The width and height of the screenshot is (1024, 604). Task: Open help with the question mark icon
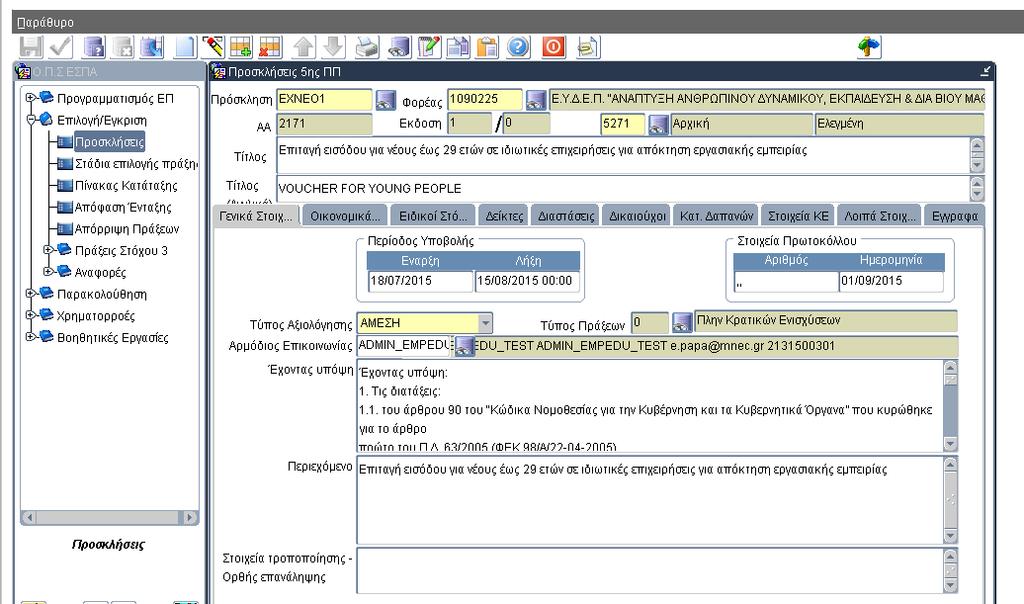519,47
